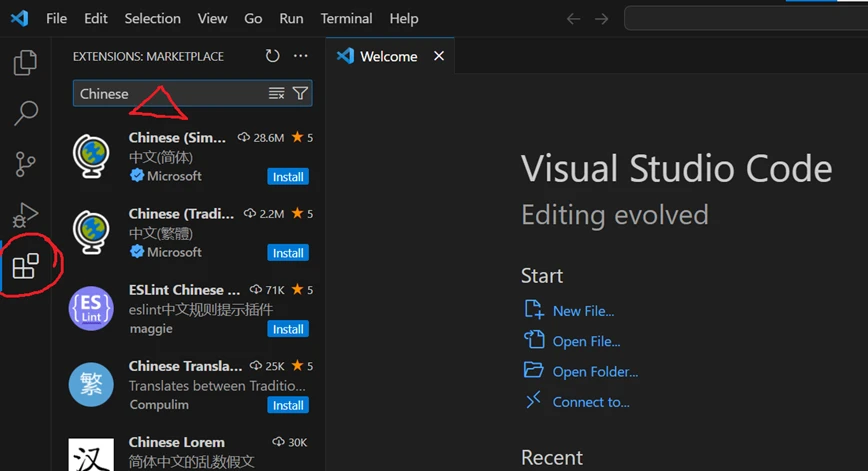Install Chinese (Simplified) language pack

point(288,177)
